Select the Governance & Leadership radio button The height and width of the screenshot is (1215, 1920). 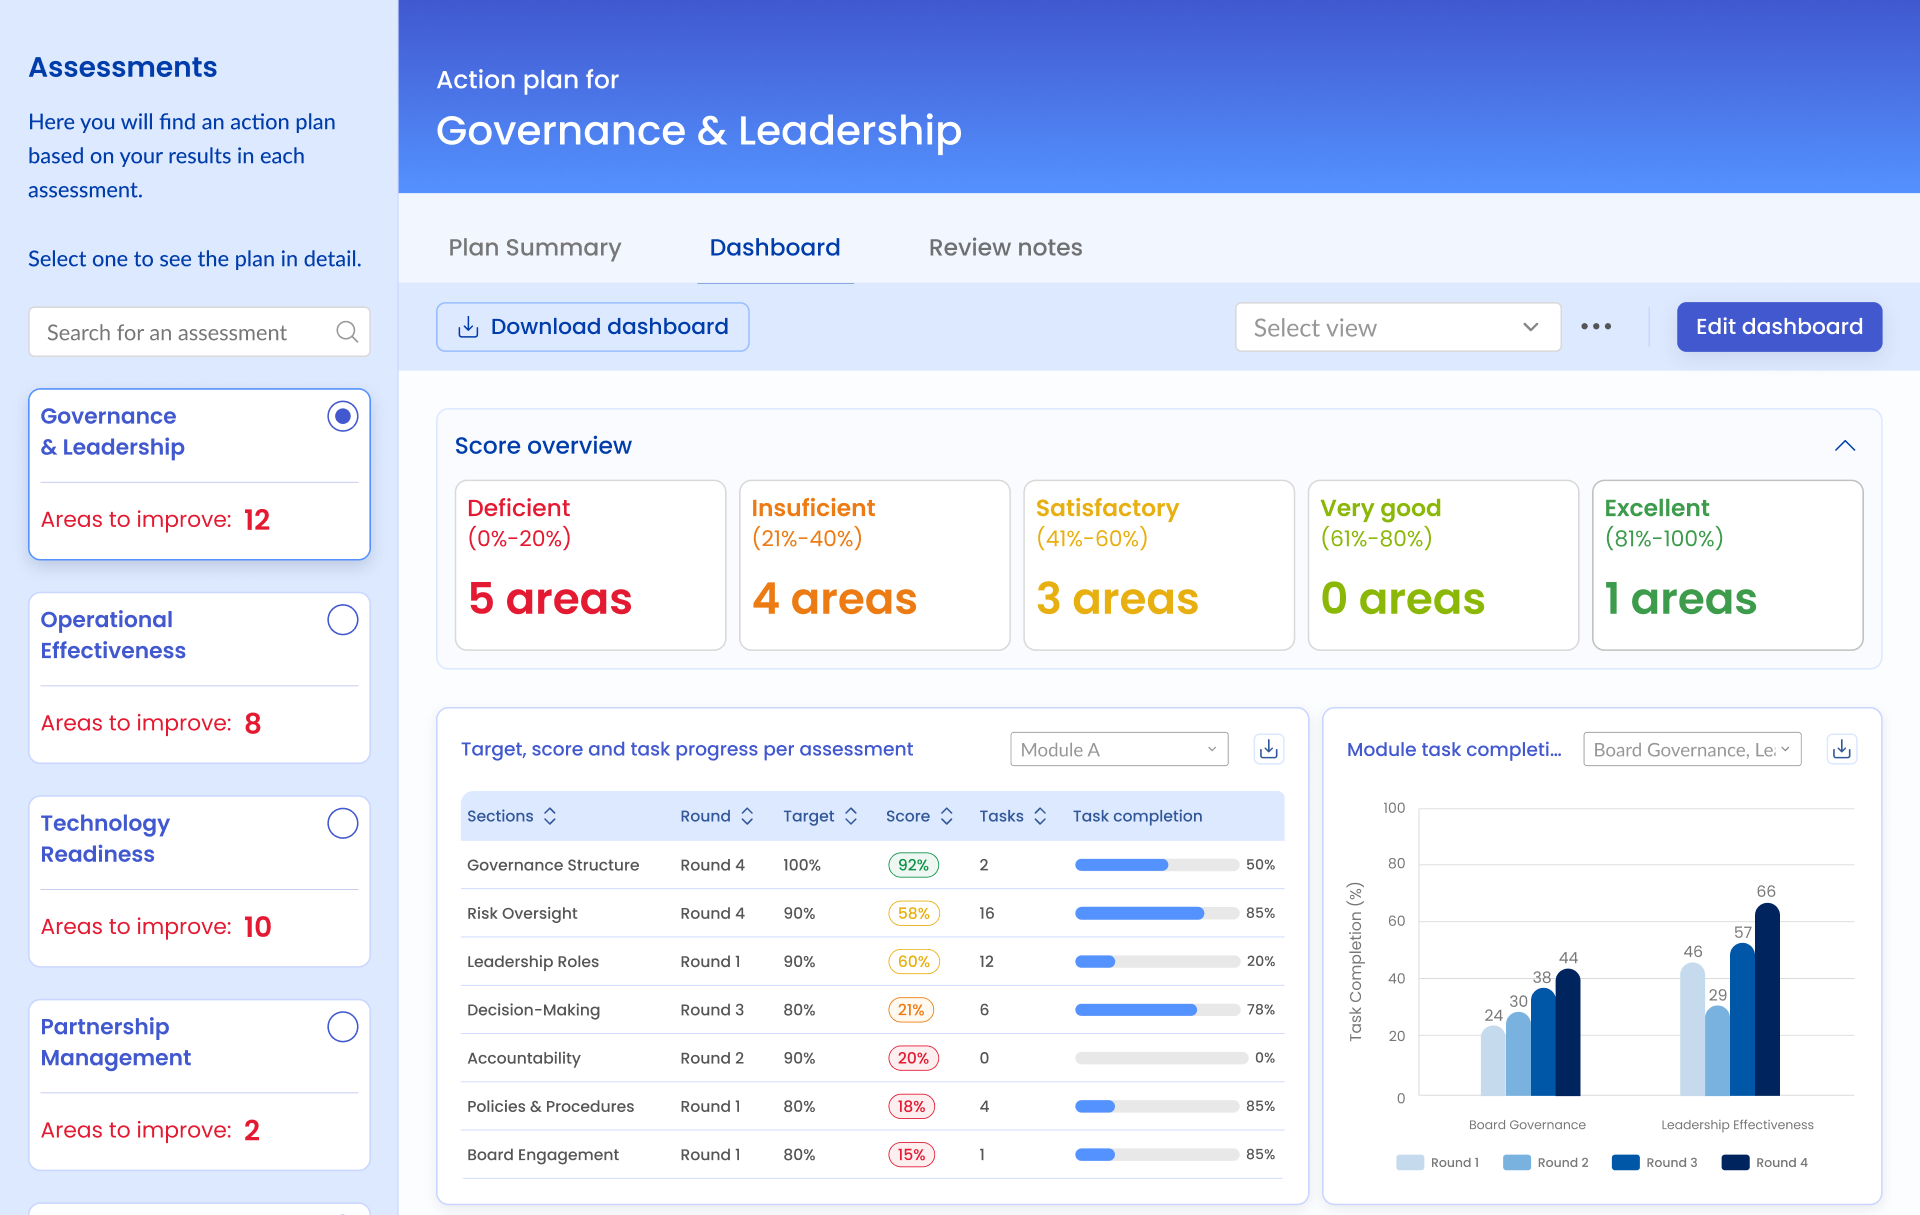click(x=343, y=416)
